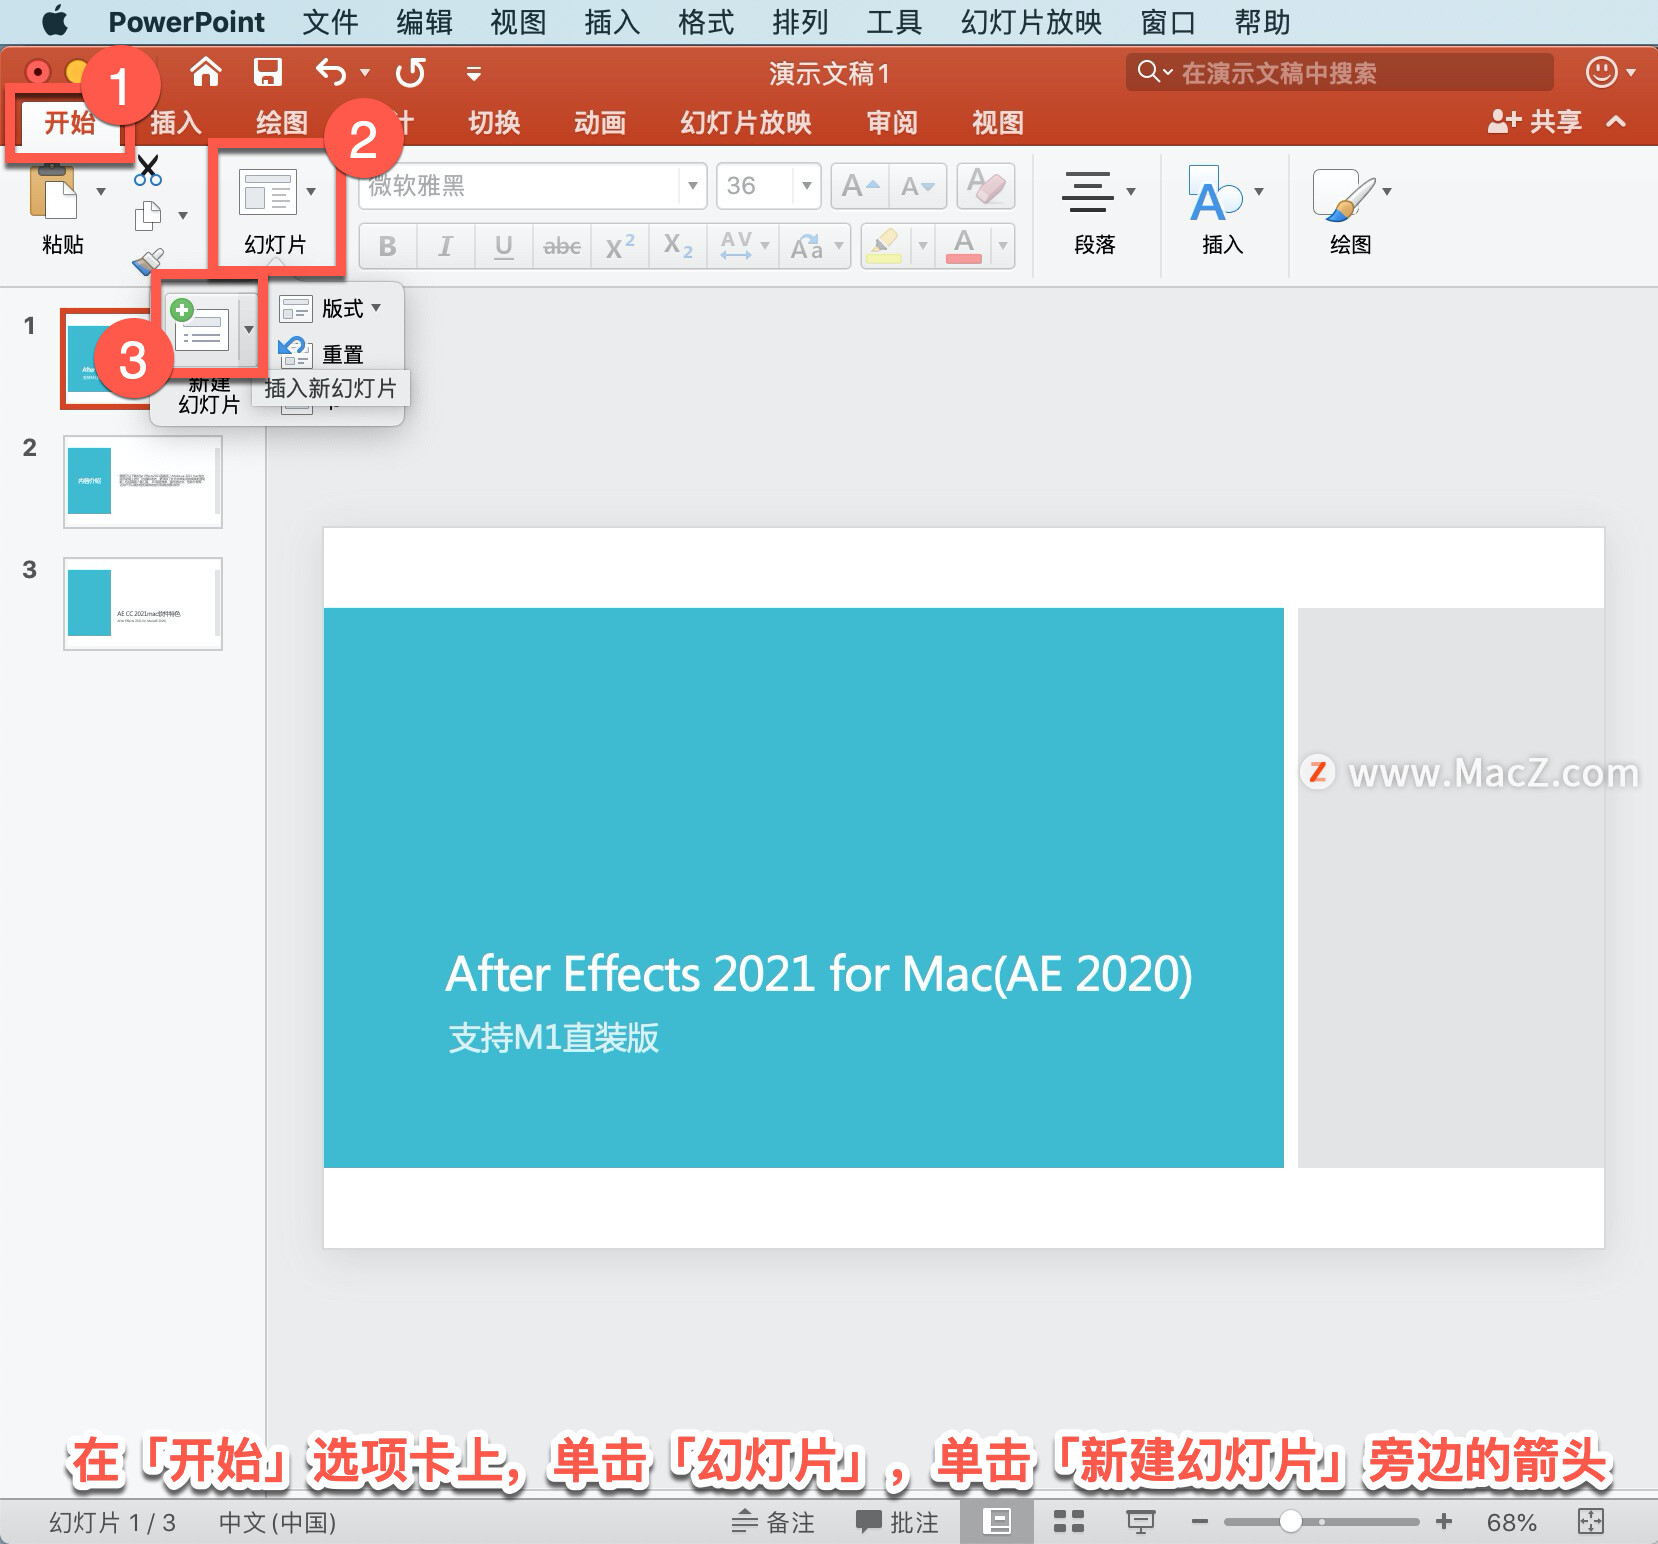
Task: Adjust the zoom slider handle
Action: pyautogui.click(x=1290, y=1522)
